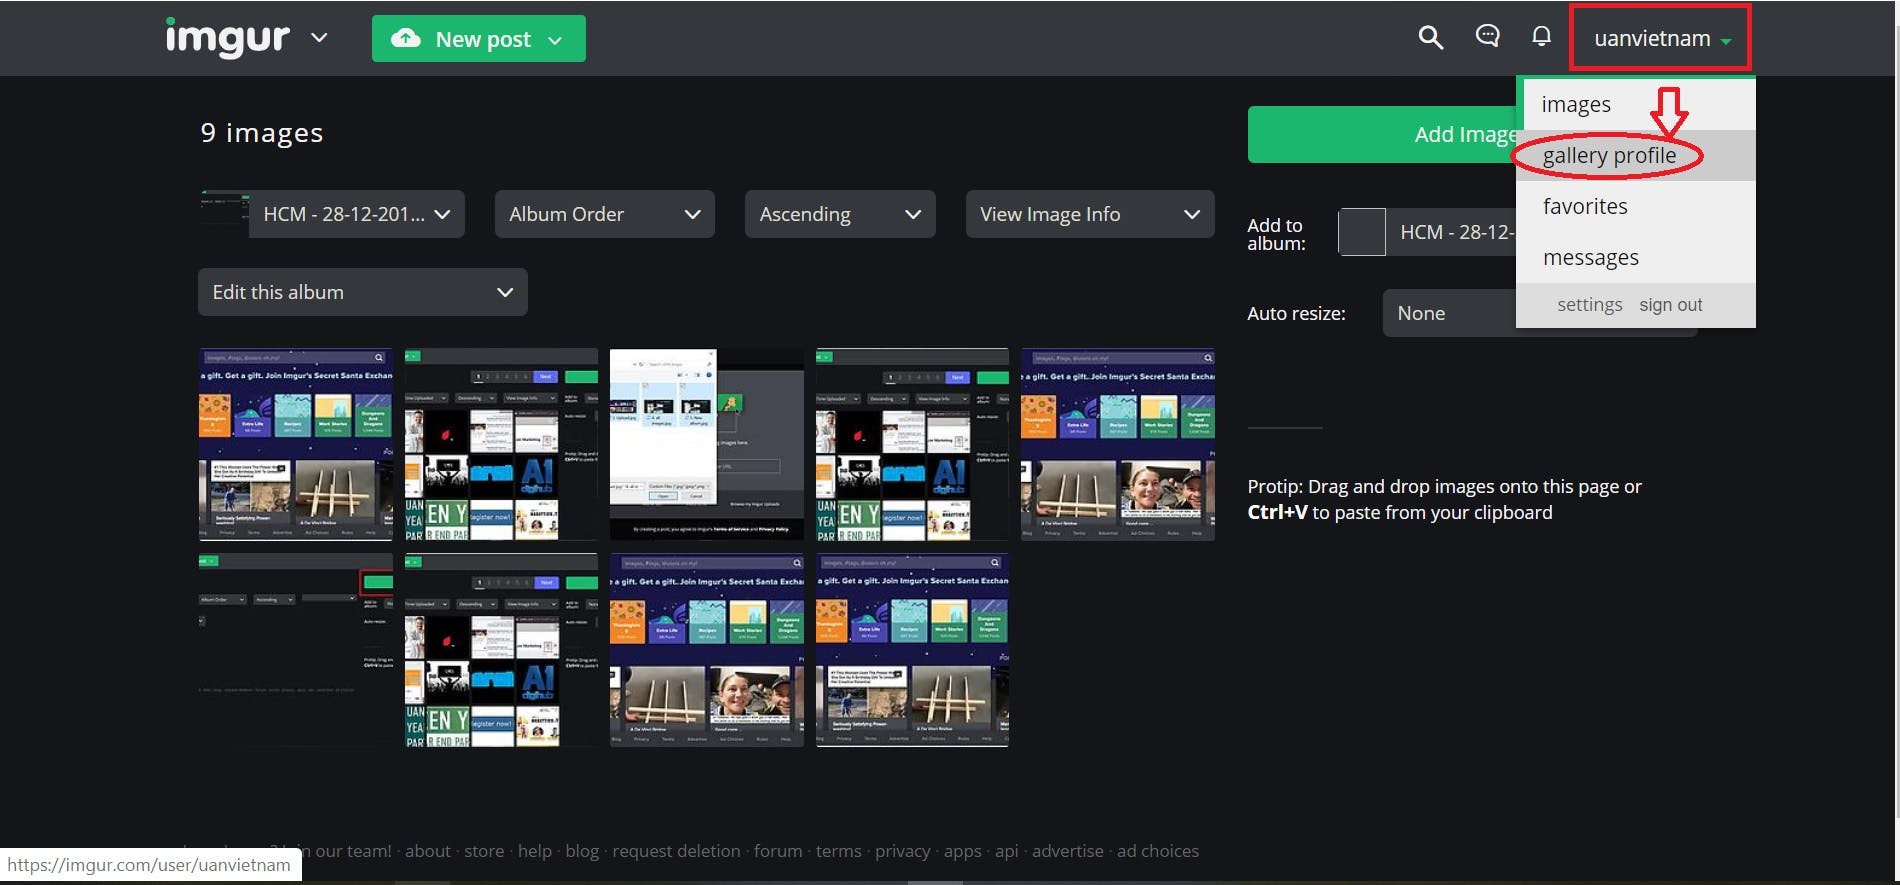Screen dimensions: 1900x885
Task: Open the second thumbnail in the top row
Action: (501, 444)
